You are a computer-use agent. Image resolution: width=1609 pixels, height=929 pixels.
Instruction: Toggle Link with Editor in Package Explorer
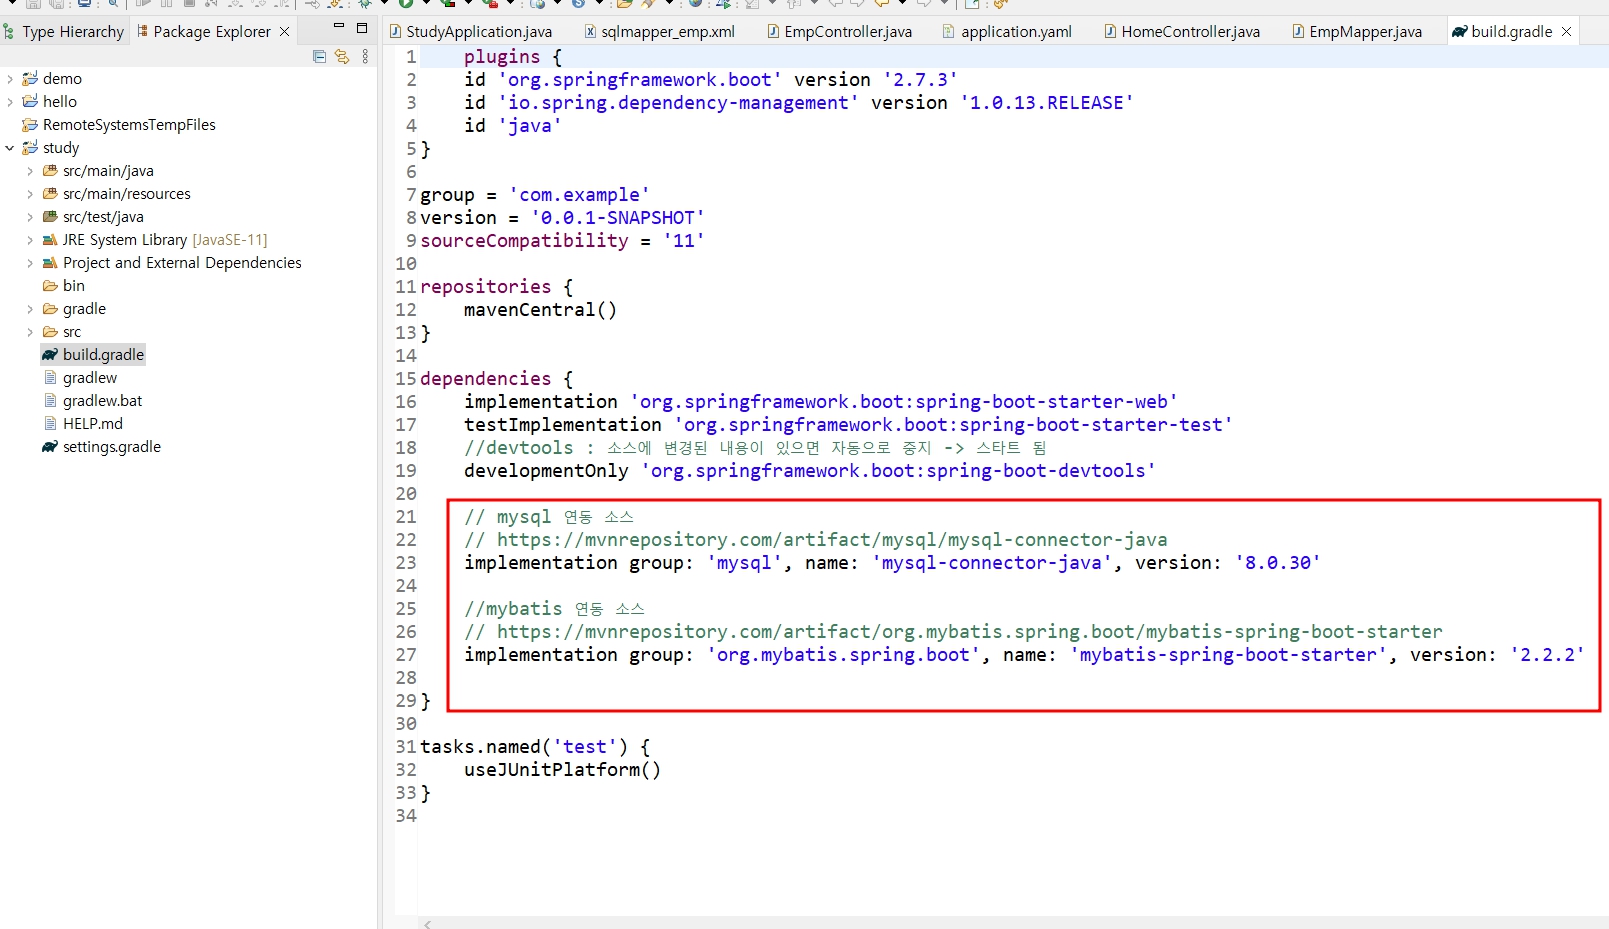click(343, 57)
